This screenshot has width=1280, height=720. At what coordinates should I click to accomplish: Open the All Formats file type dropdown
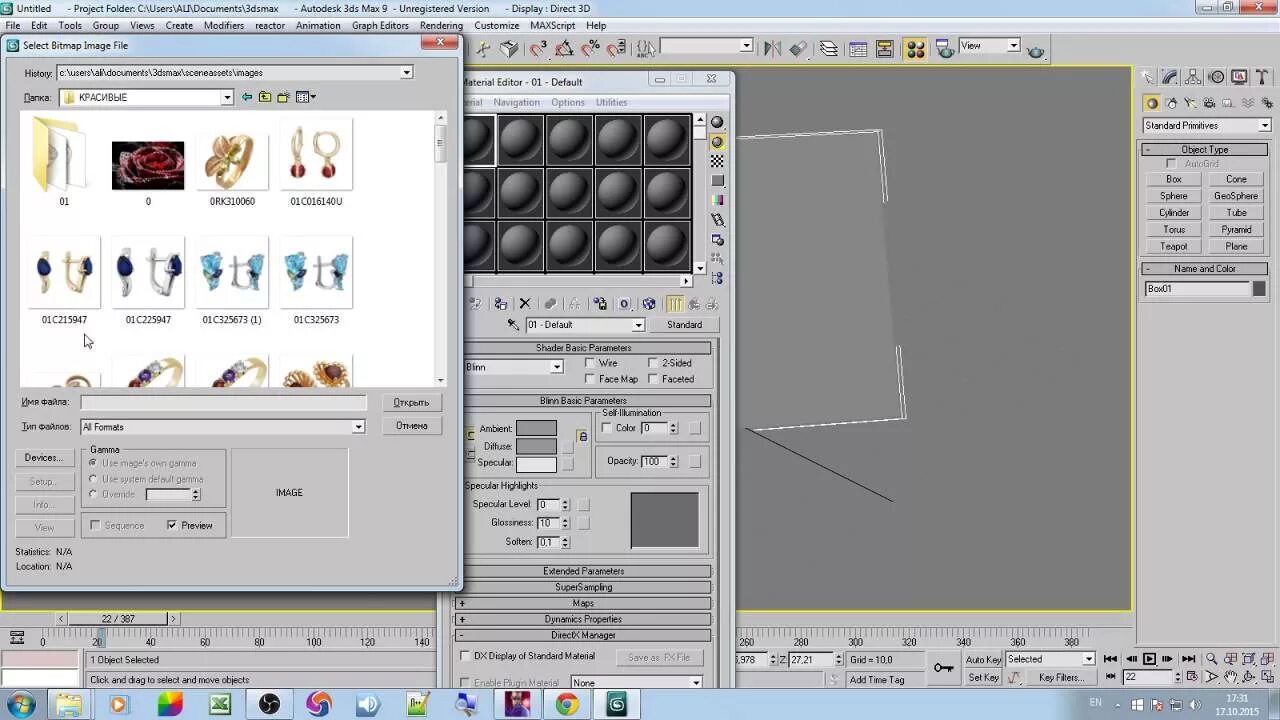(358, 427)
